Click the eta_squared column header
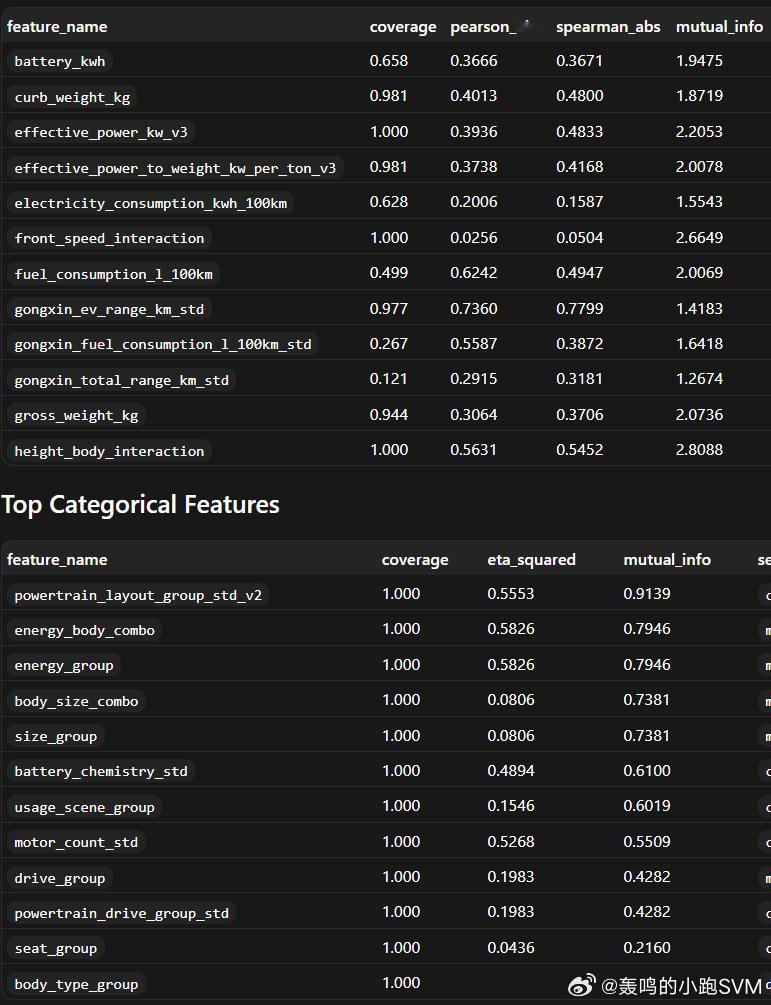The image size is (771, 1005). coord(531,560)
